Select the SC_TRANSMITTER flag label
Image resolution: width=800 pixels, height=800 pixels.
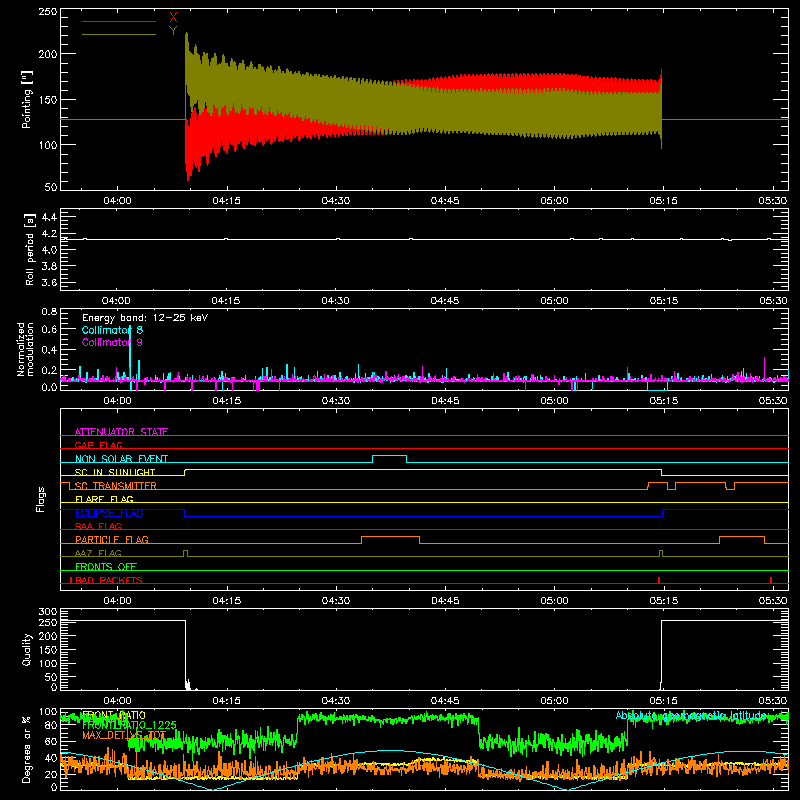point(116,486)
